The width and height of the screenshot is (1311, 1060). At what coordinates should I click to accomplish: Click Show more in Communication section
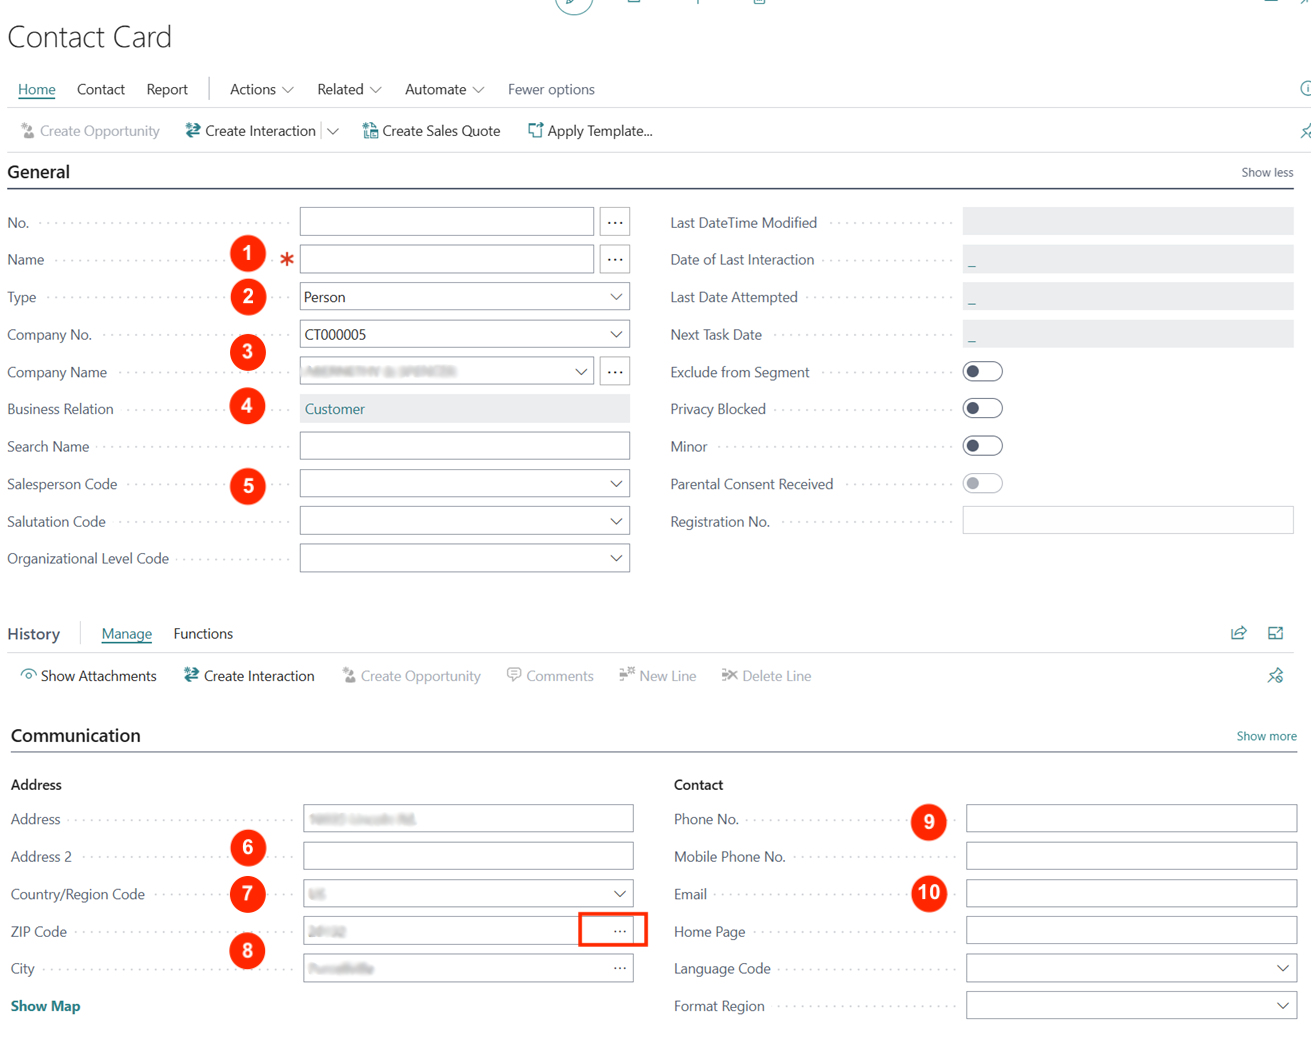coord(1266,736)
